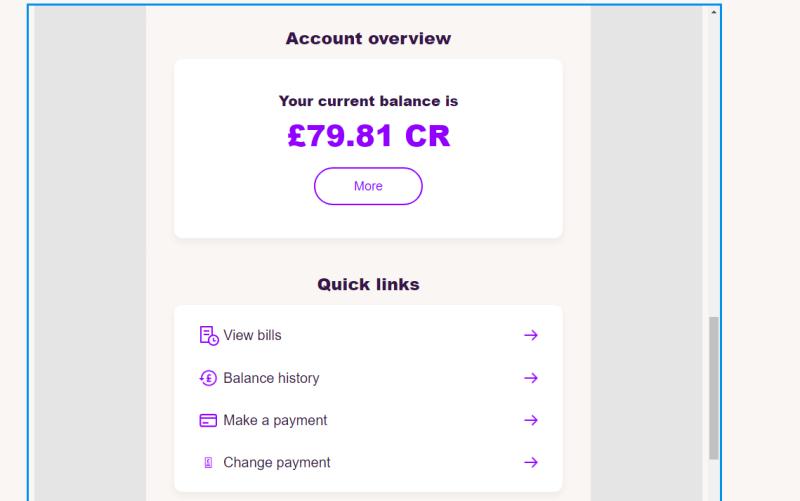The width and height of the screenshot is (800, 501).
Task: Click the 'Your current balance is' text
Action: point(368,101)
